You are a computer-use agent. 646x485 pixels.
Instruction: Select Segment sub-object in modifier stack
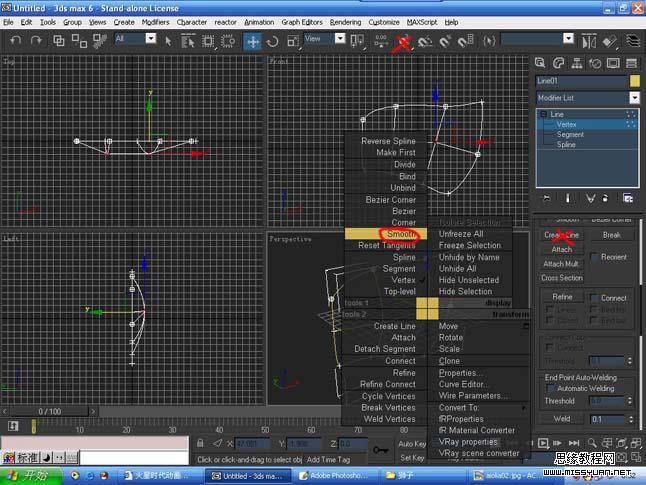(x=570, y=134)
